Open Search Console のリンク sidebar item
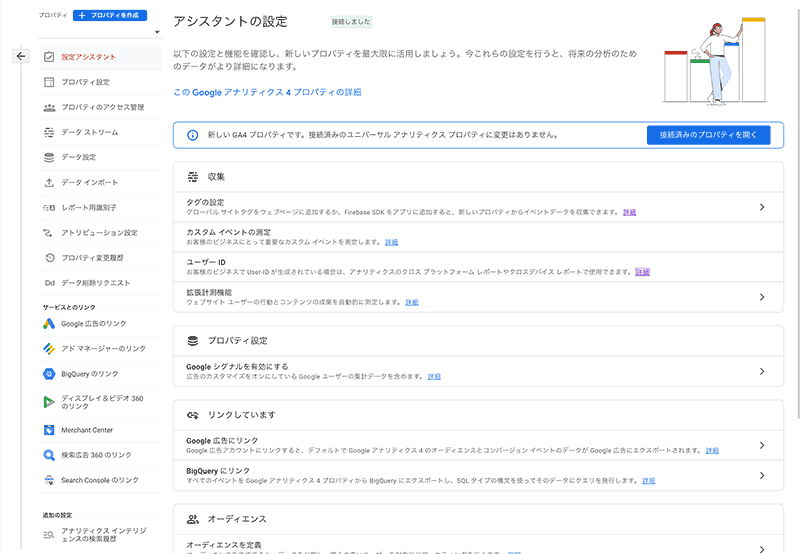Image resolution: width=800 pixels, height=554 pixels. point(100,480)
